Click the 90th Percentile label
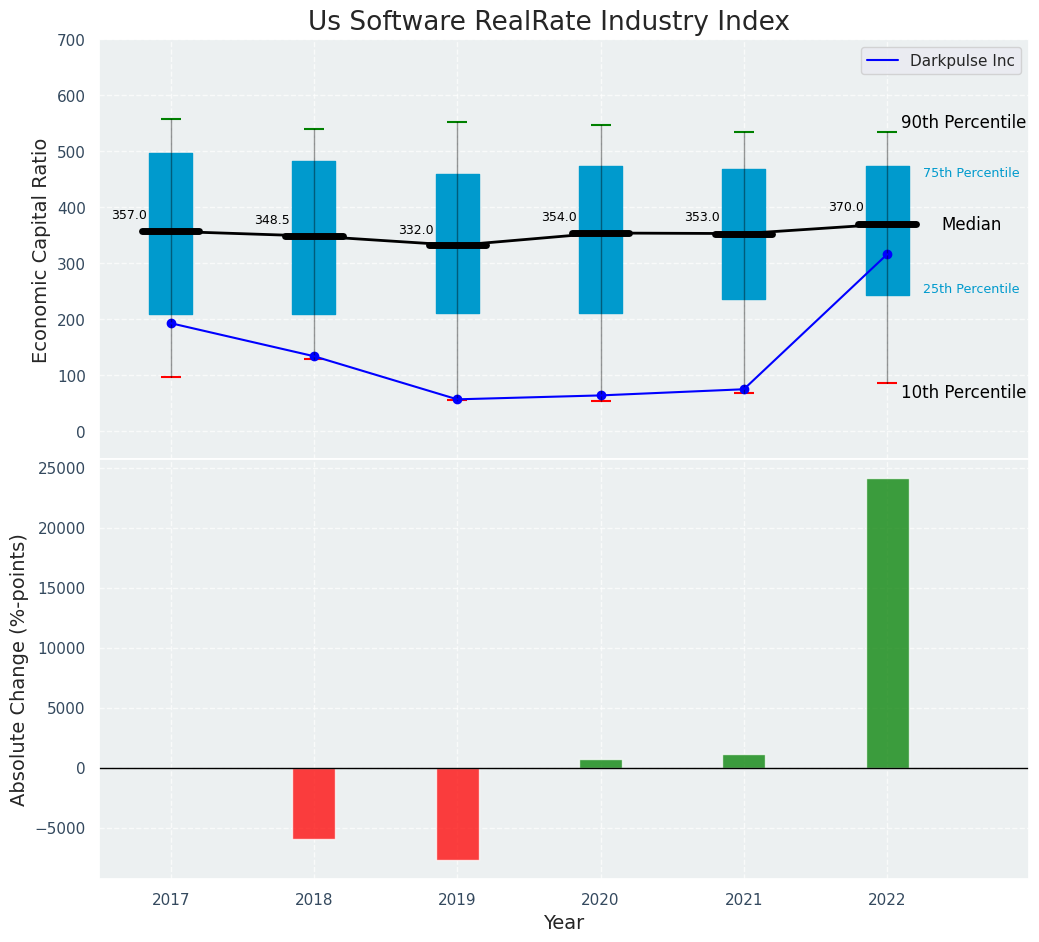Screen dimensions: 1039x942 tap(963, 123)
